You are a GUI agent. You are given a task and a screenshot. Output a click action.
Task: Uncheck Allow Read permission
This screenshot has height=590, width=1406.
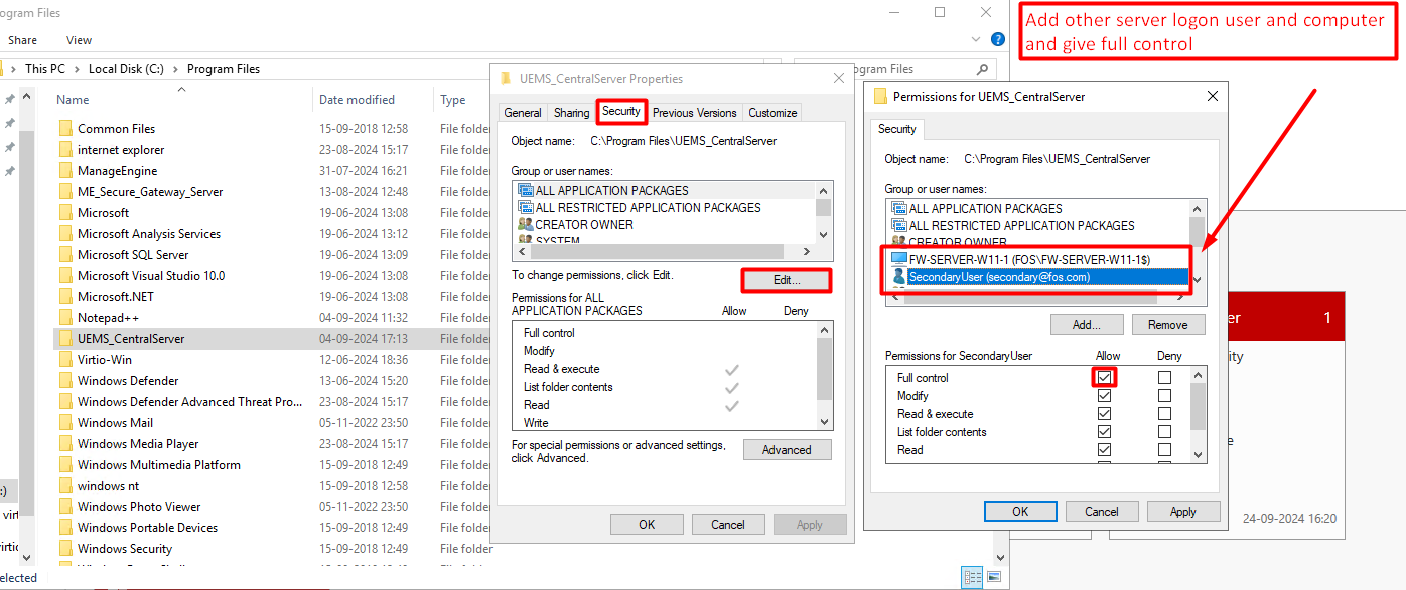point(1105,449)
